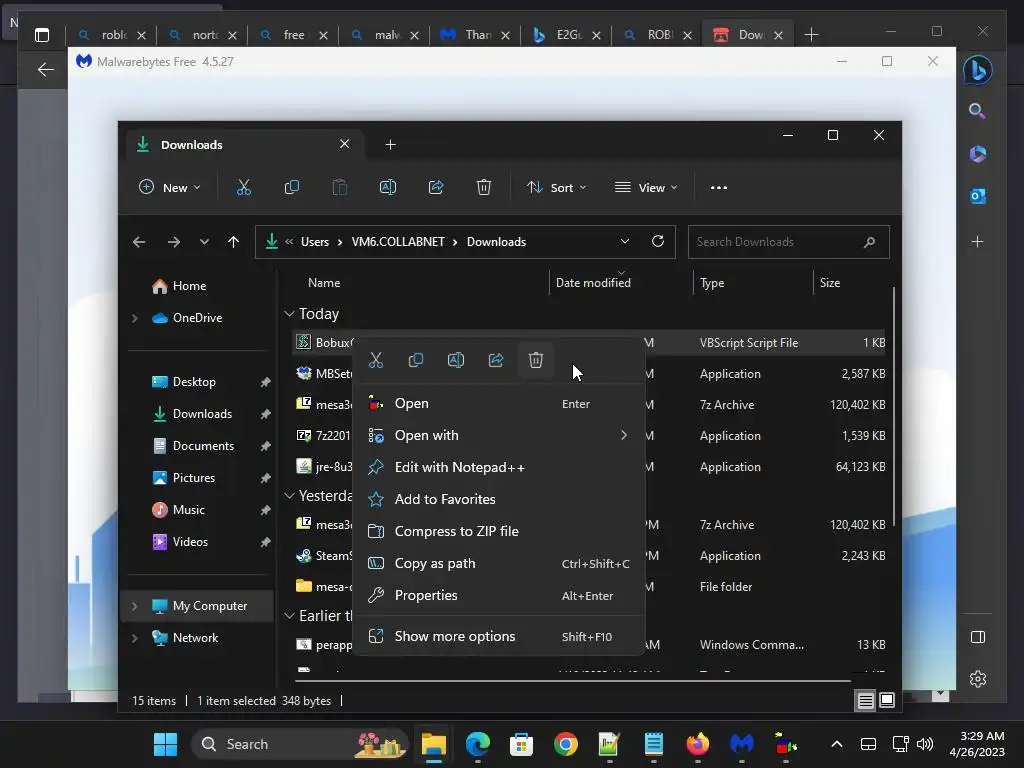Expand address bar history dropdown
The height and width of the screenshot is (768, 1024).
pos(624,241)
